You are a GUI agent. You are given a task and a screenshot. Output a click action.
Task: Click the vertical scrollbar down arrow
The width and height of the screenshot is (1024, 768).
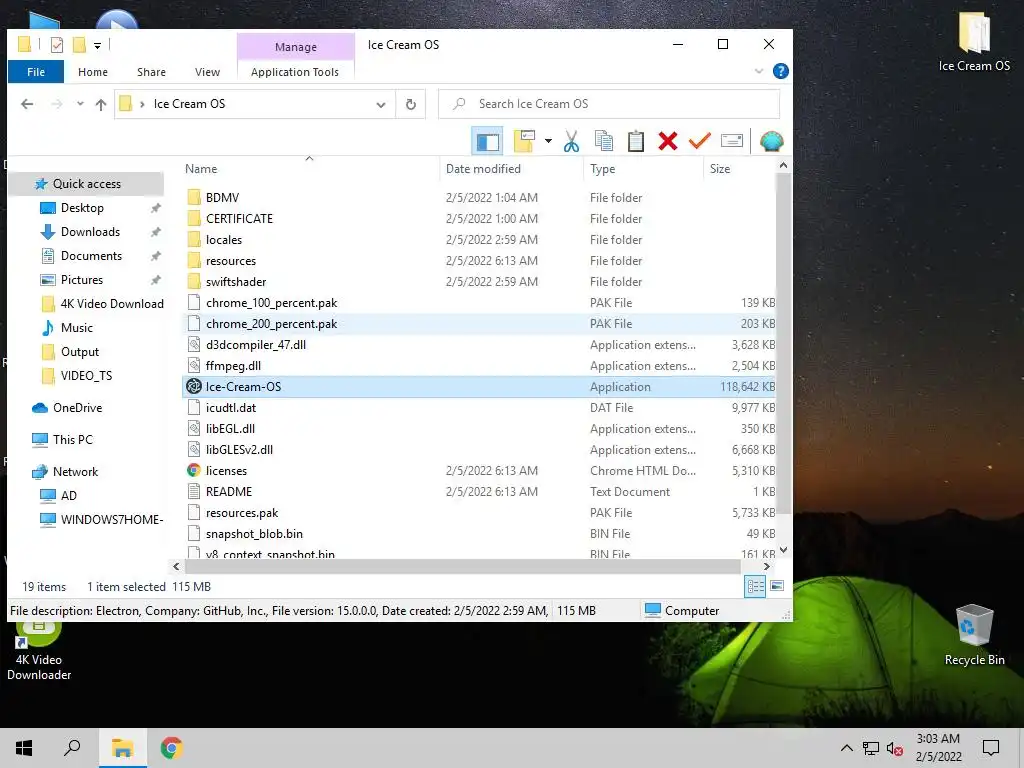[784, 551]
